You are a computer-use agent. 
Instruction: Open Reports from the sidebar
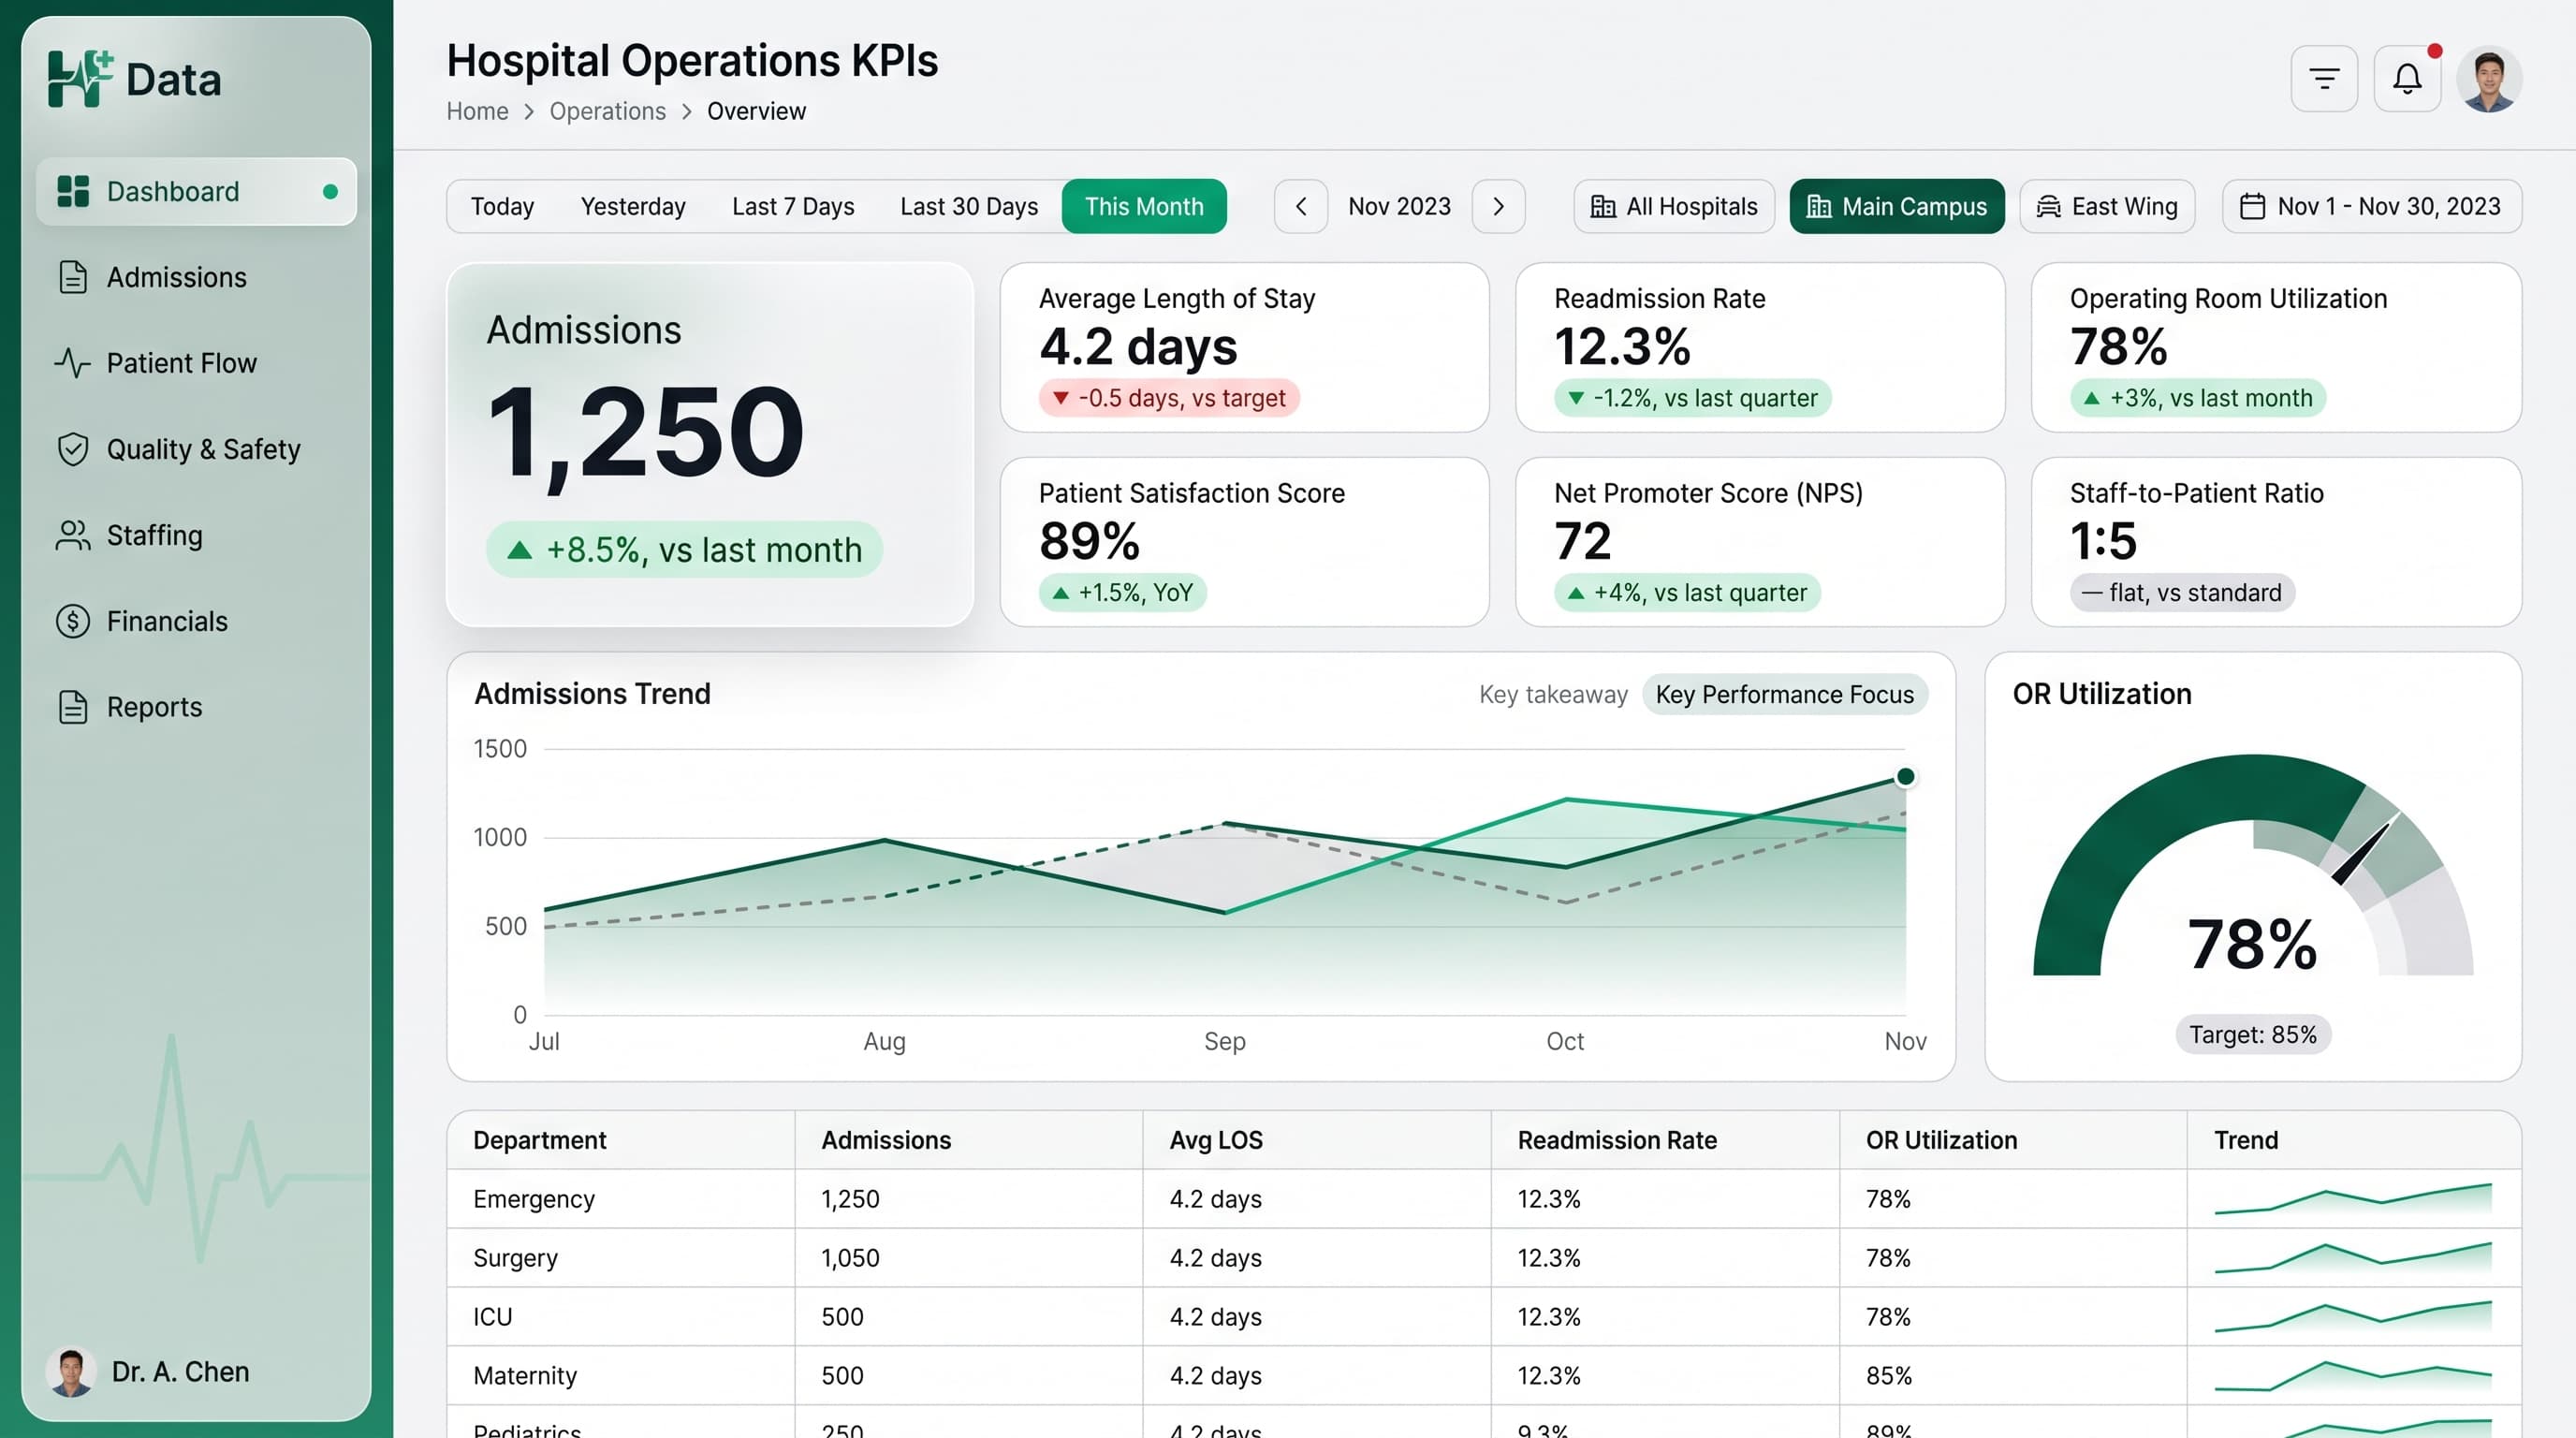point(196,707)
